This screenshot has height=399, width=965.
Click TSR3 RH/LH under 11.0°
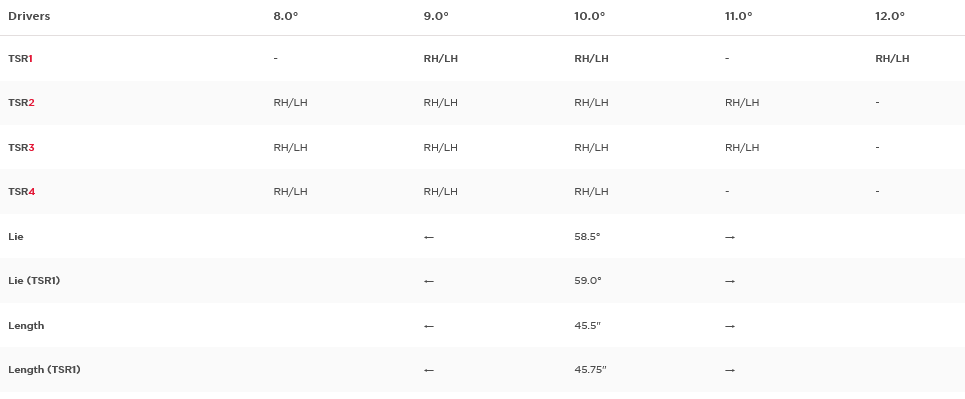[742, 148]
